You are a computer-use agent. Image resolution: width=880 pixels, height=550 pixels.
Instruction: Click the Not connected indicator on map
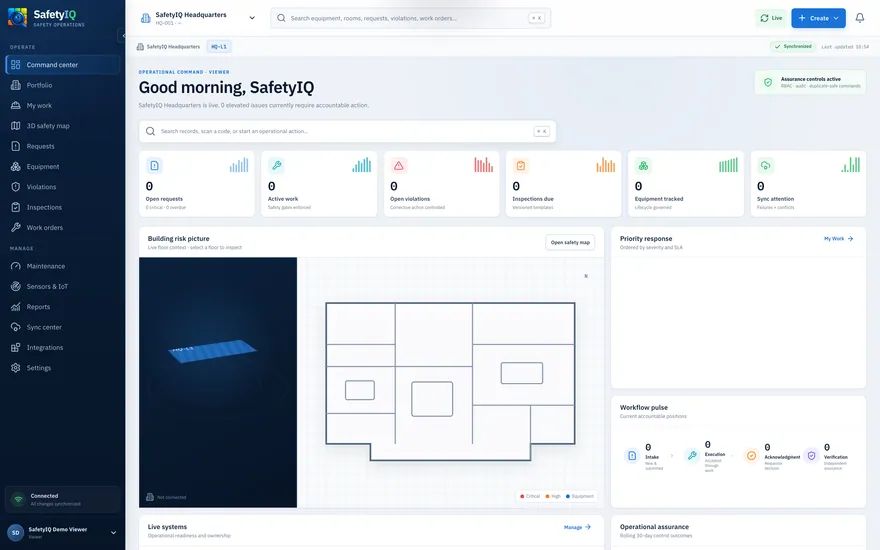[166, 497]
